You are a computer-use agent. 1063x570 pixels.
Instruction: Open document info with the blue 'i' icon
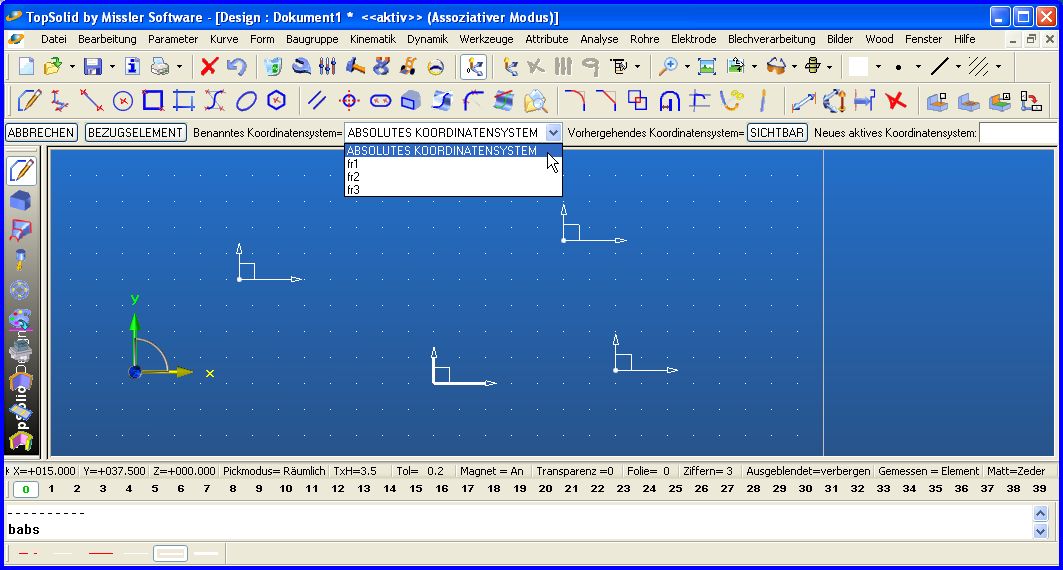[x=133, y=66]
